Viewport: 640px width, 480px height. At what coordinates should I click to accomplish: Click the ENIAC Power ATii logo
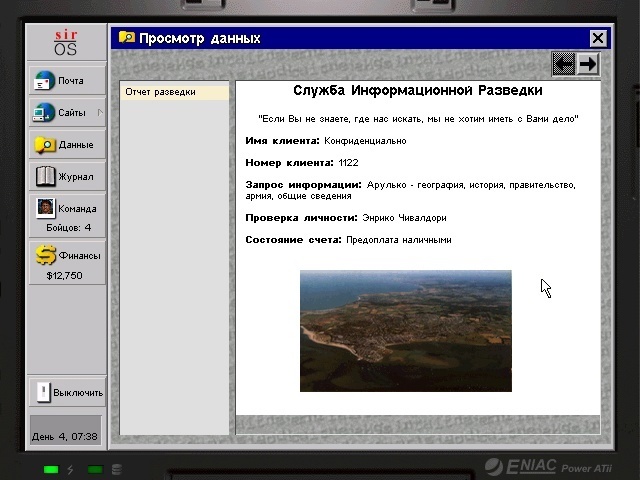coord(549,467)
